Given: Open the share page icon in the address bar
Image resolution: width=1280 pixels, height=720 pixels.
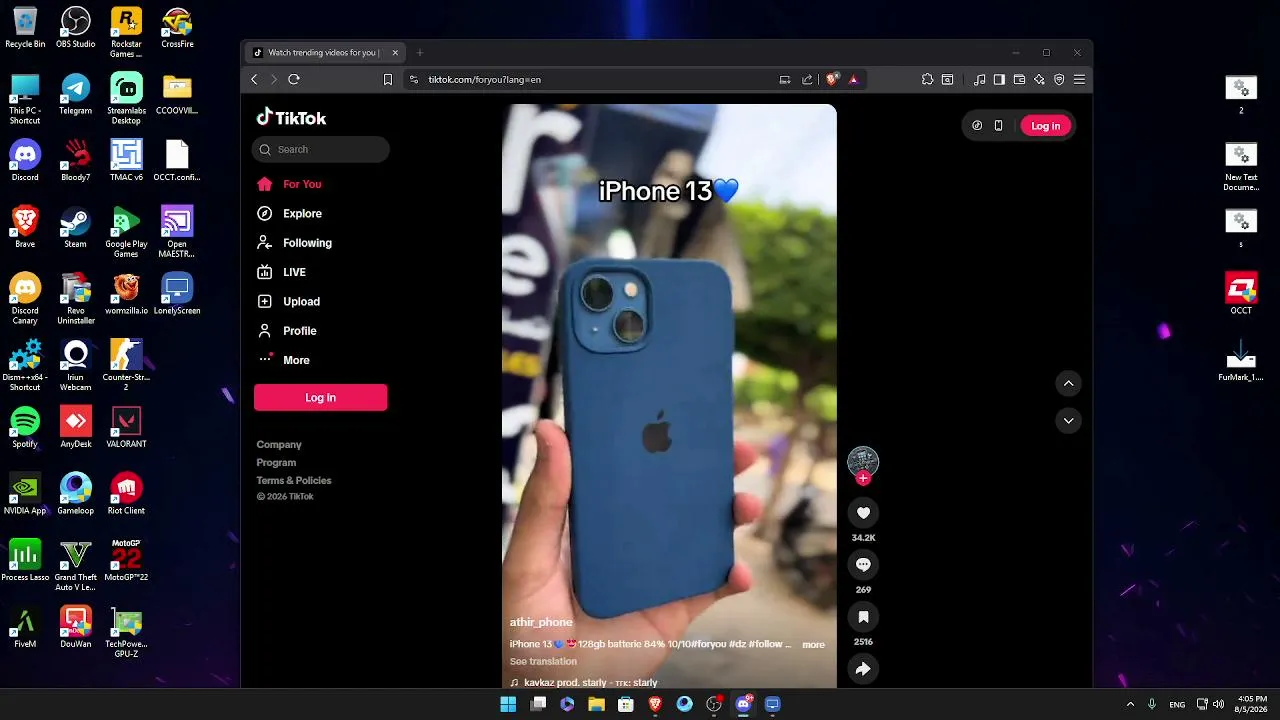Looking at the screenshot, I should coord(807,79).
